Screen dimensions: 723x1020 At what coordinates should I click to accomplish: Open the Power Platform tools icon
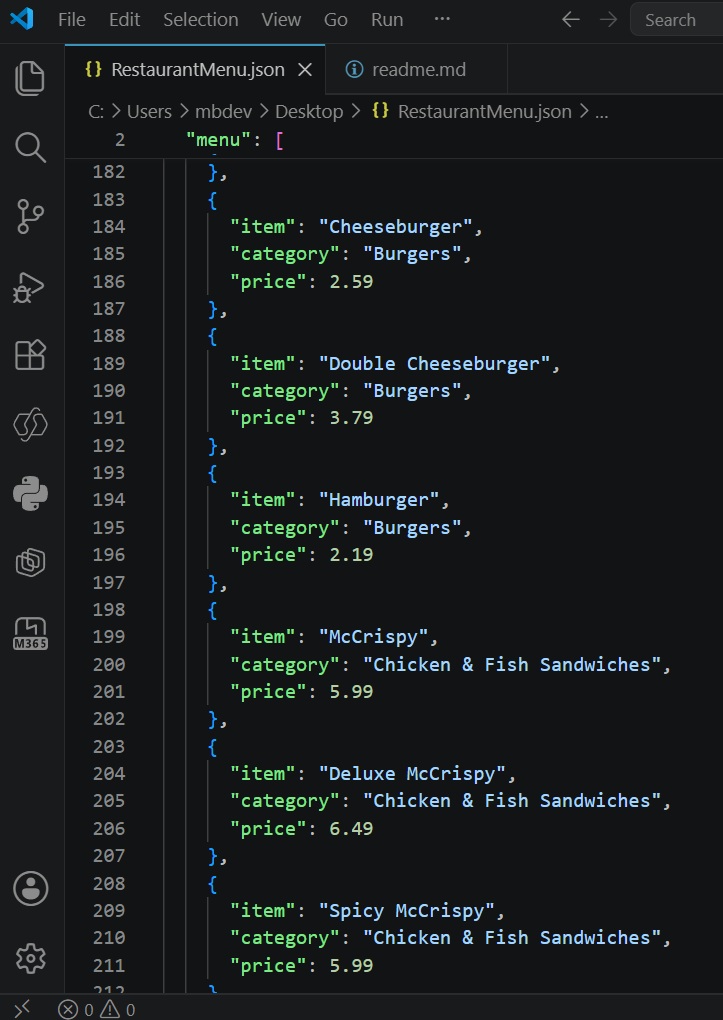coord(30,424)
